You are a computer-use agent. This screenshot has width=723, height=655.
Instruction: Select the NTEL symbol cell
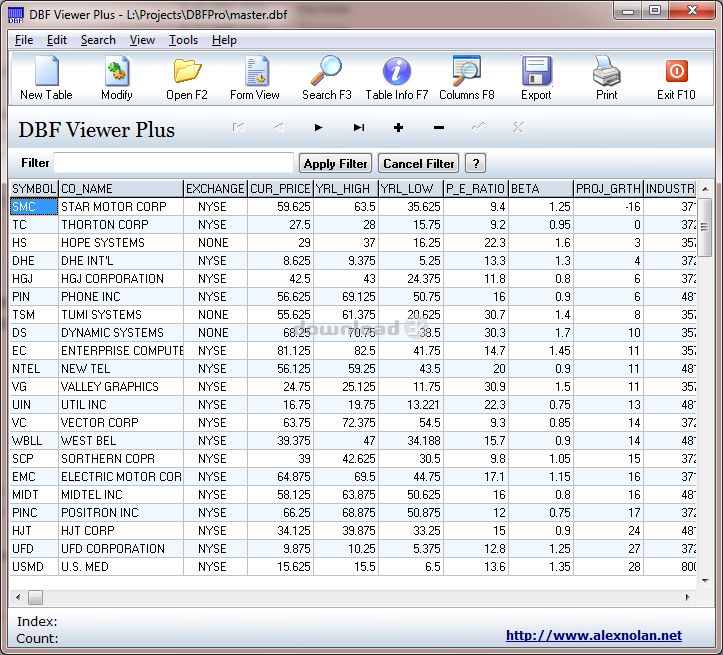point(34,369)
